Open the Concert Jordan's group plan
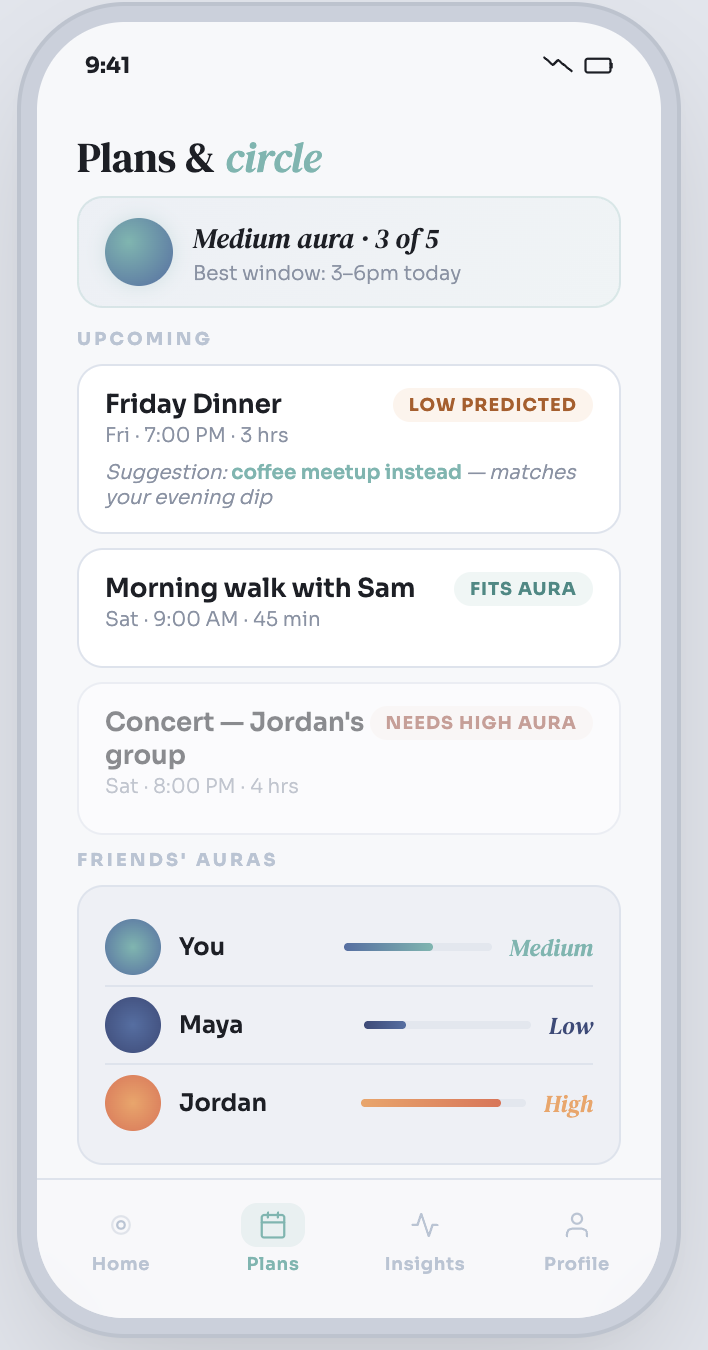Image resolution: width=708 pixels, height=1350 pixels. (349, 758)
